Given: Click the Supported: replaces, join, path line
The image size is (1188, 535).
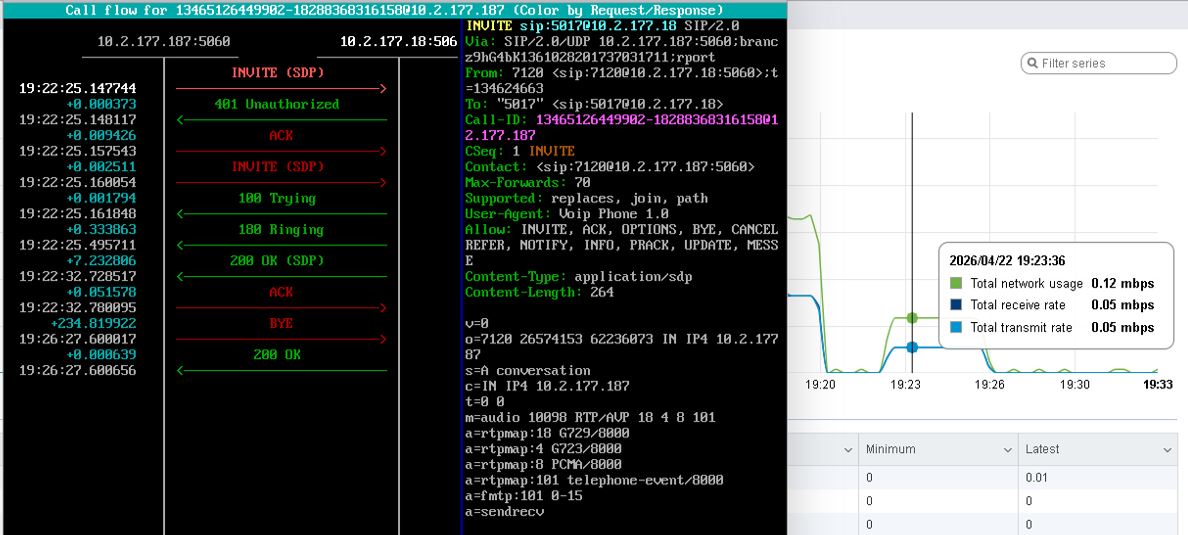Looking at the screenshot, I should click(x=586, y=199).
